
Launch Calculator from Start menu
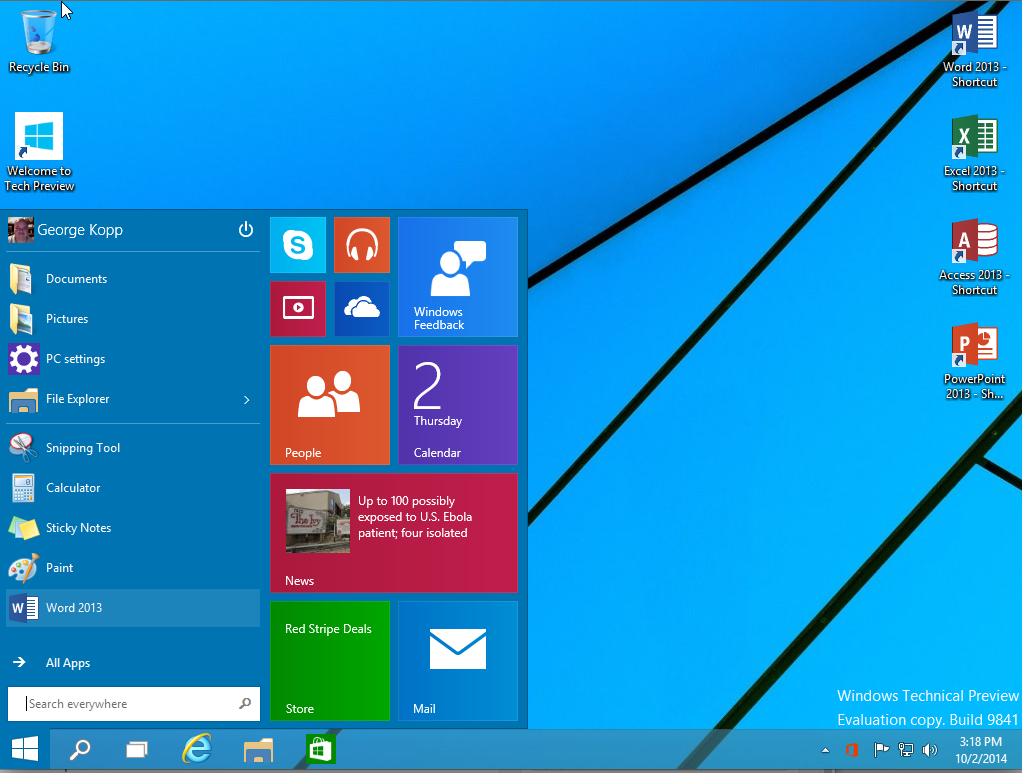pos(133,488)
